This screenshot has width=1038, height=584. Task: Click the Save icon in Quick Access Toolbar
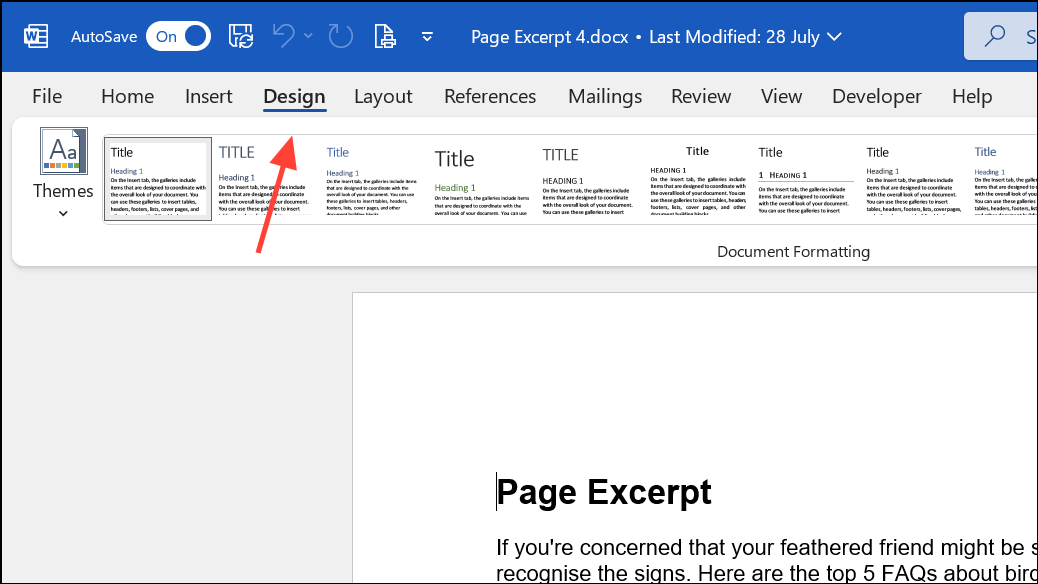pyautogui.click(x=240, y=35)
